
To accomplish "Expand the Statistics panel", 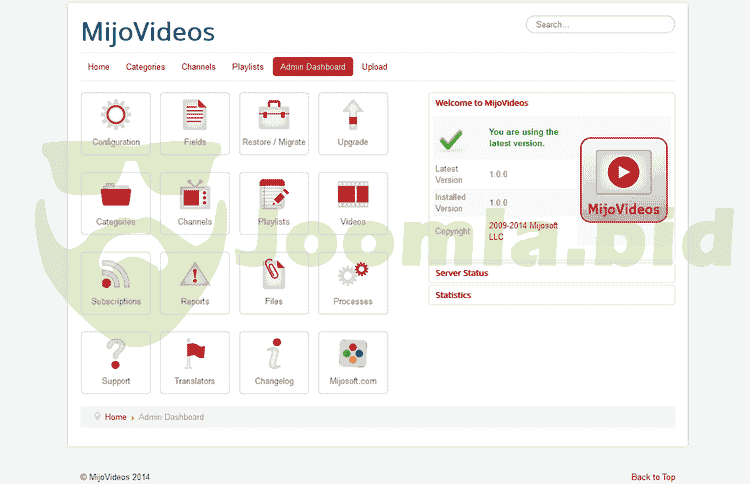I will (453, 295).
